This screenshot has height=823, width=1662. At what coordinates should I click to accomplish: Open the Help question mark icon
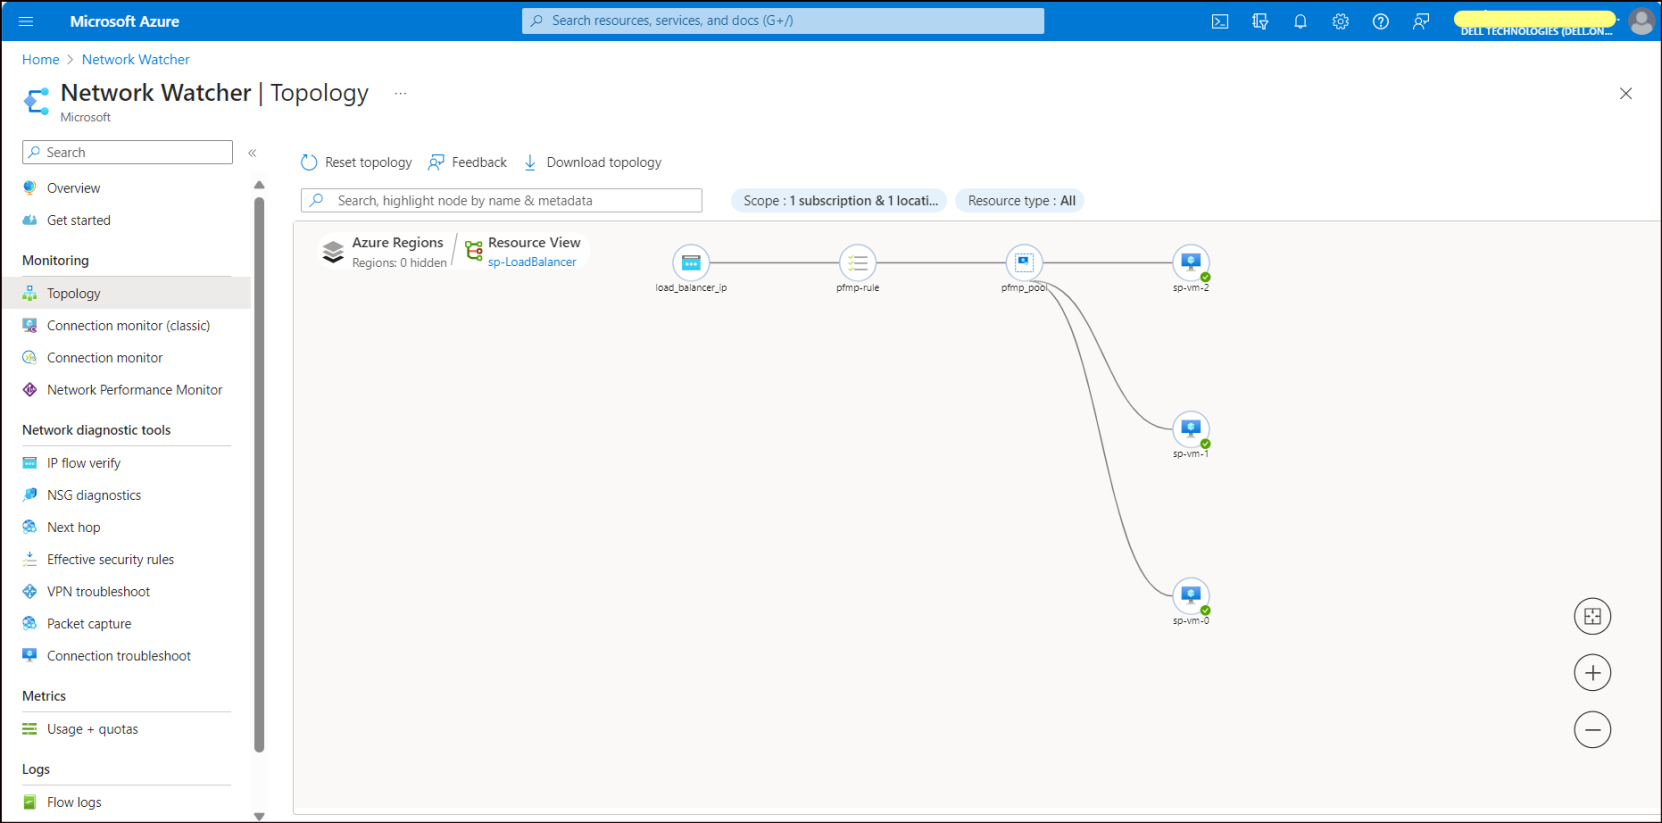[1380, 21]
